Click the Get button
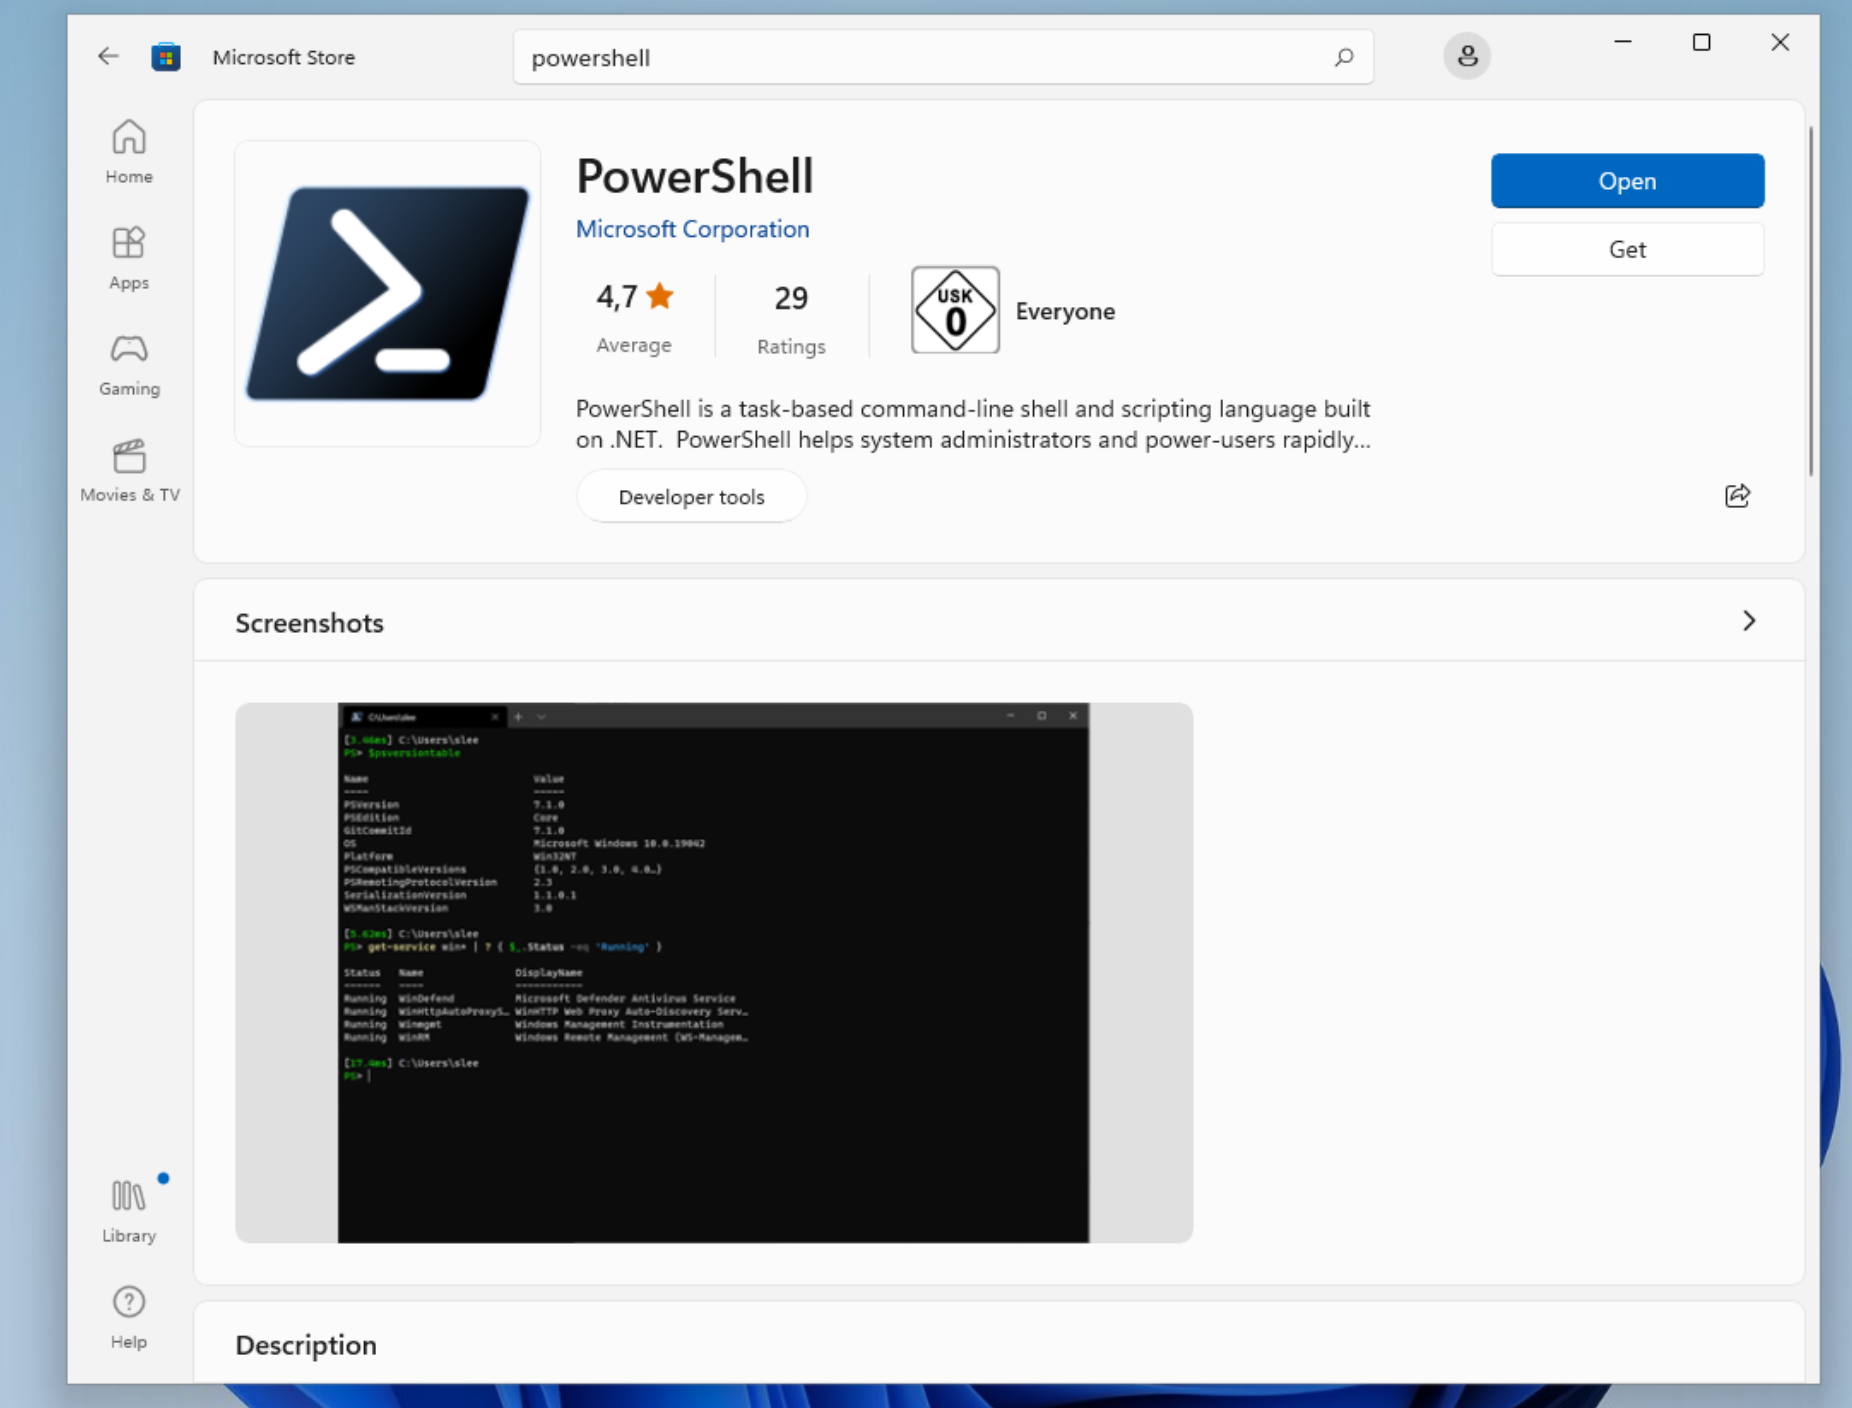Screen dimensions: 1852x1408 click(x=1627, y=249)
